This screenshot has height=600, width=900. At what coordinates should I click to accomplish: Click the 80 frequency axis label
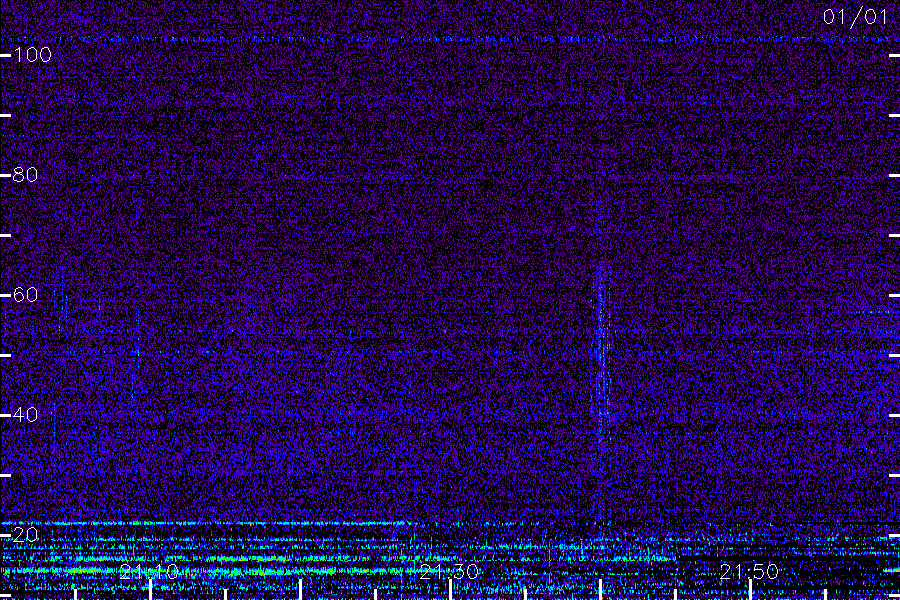[25, 175]
